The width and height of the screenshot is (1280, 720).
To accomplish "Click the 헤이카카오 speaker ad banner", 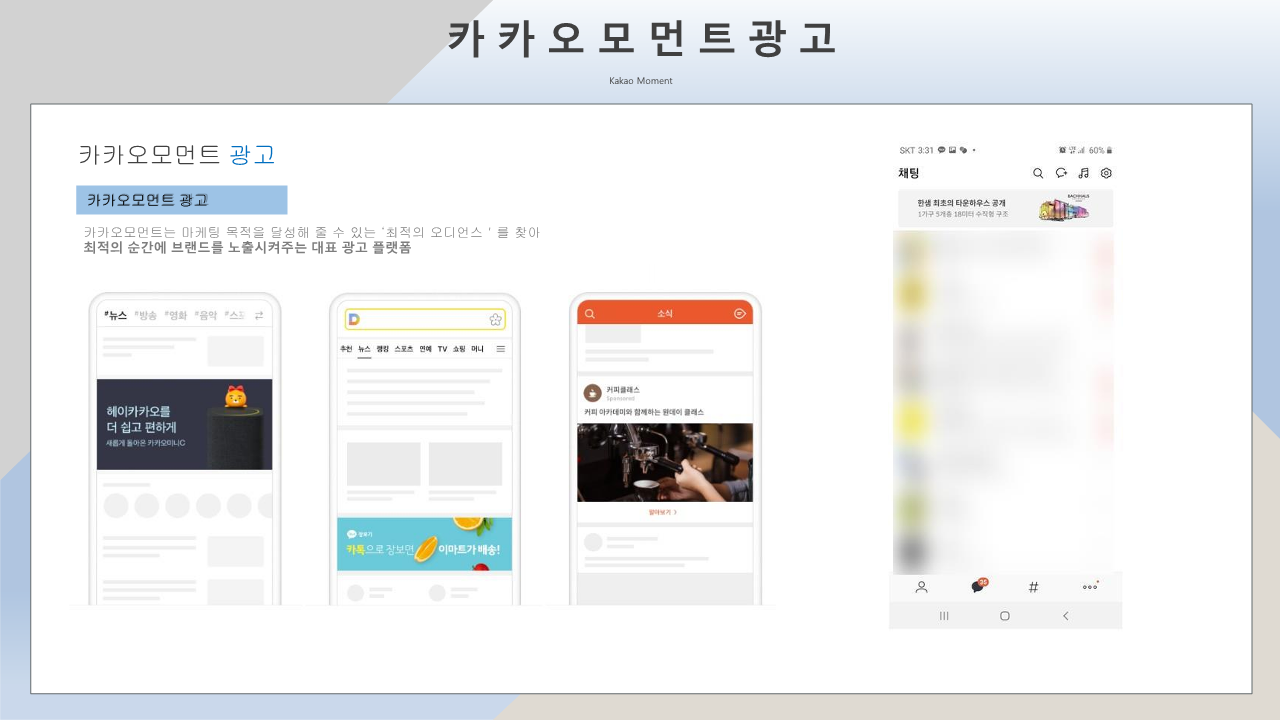I will (184, 424).
